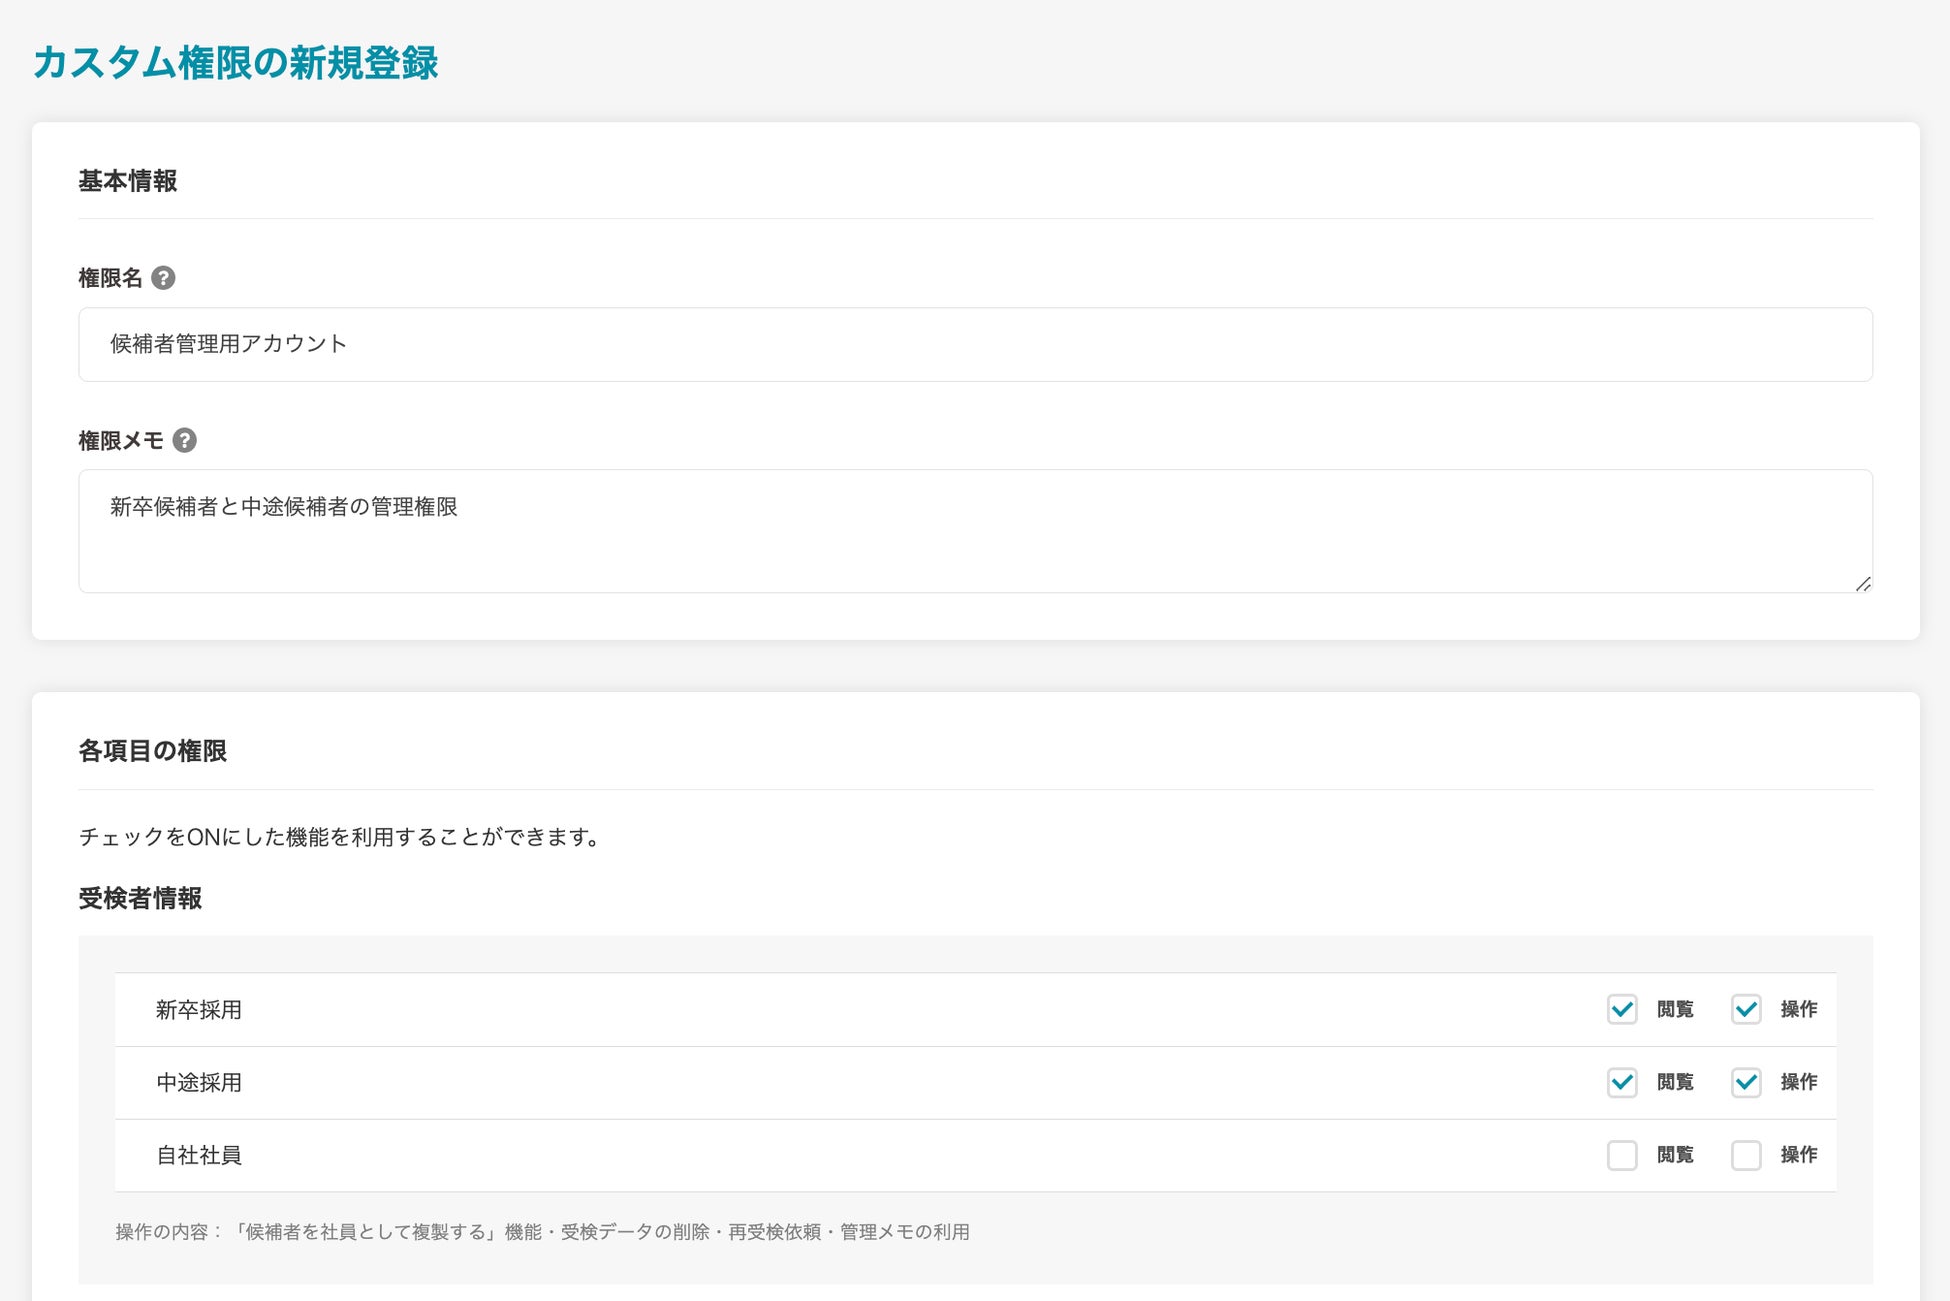Select the 新卒採用 row name
The width and height of the screenshot is (1950, 1301).
(199, 1010)
